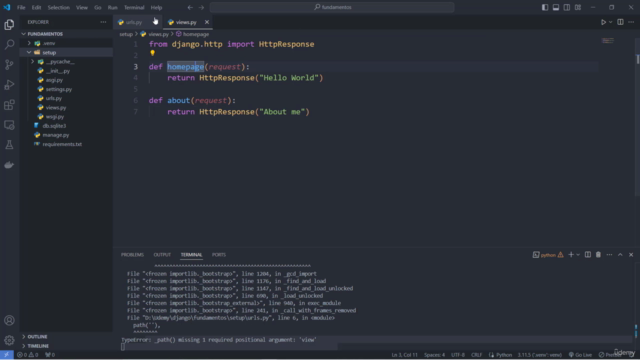640x360 pixels.
Task: Collapse the FUNDAMENTOS root folder
Action: [x=24, y=34]
